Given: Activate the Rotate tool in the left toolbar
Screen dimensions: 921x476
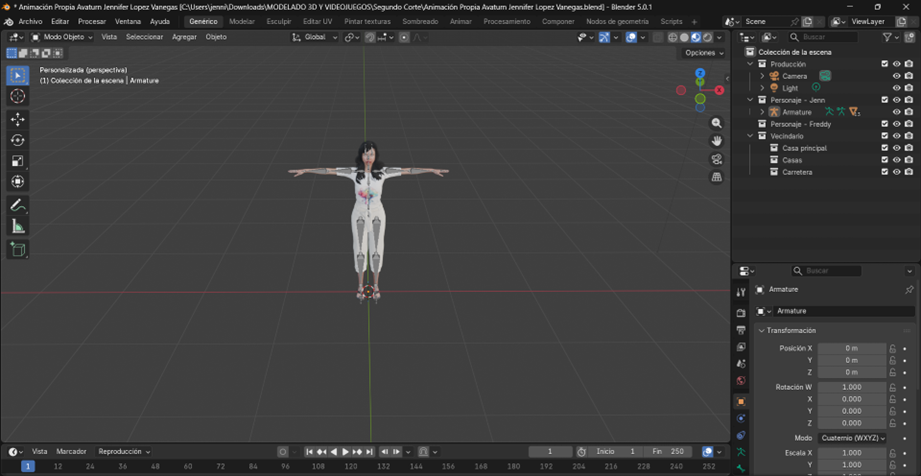Looking at the screenshot, I should (x=18, y=140).
